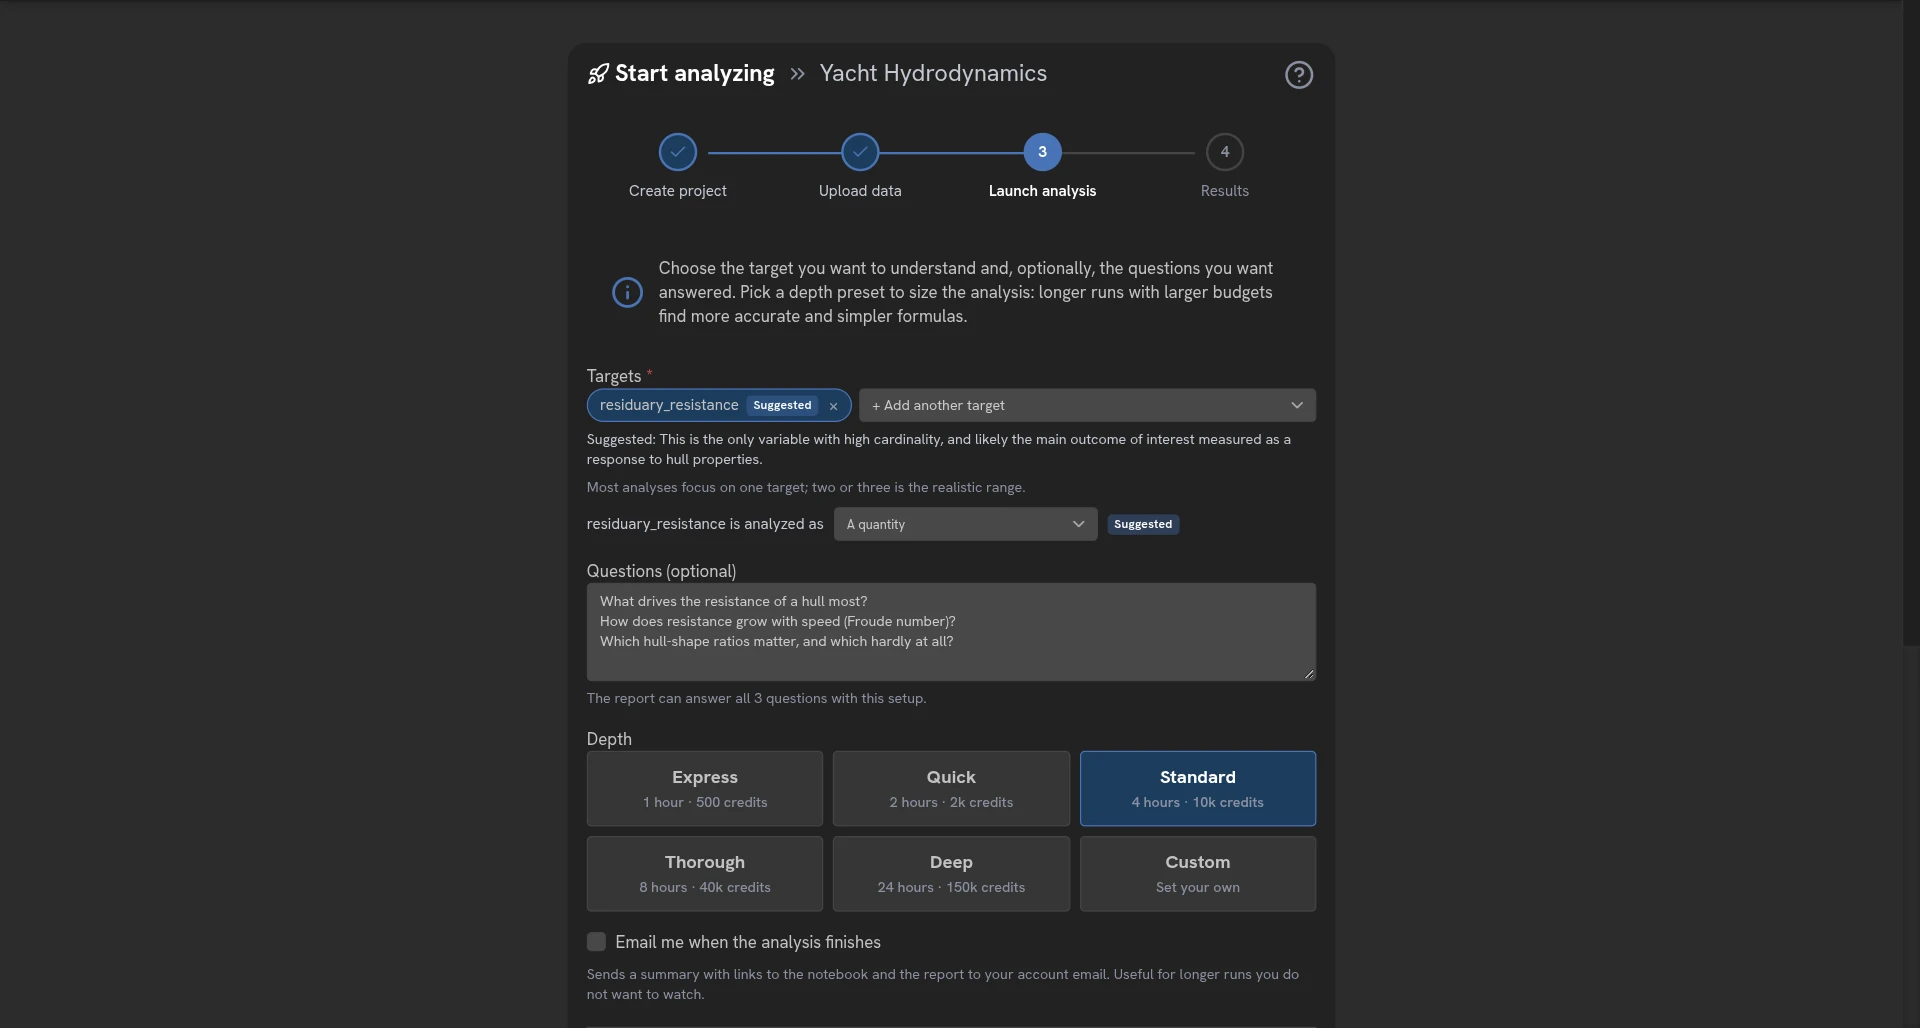Image resolution: width=1920 pixels, height=1028 pixels.
Task: Choose the Thorough depth preset
Action: coord(705,874)
